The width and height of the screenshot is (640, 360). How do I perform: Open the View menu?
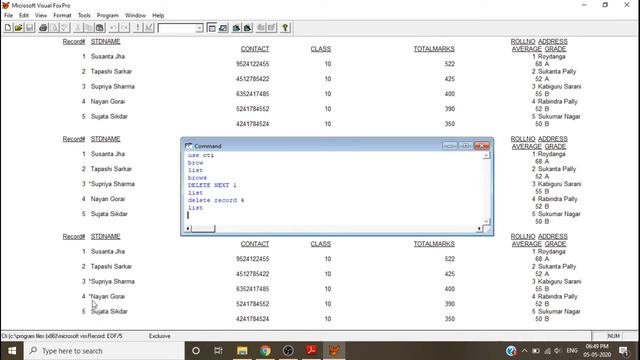pos(41,16)
